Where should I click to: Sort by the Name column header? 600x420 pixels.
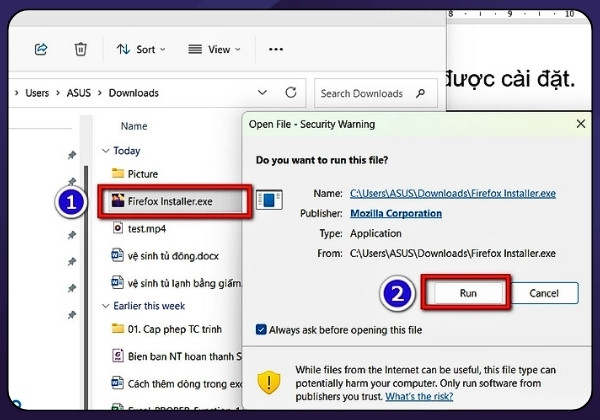tap(134, 126)
